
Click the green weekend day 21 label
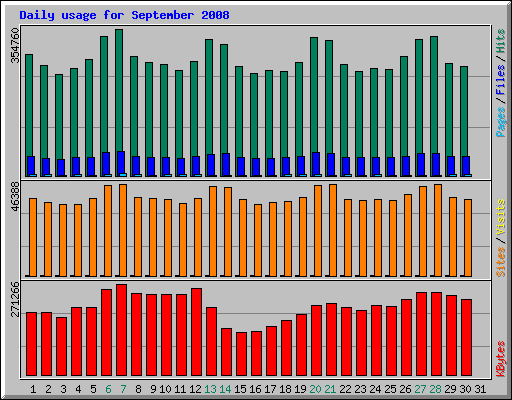point(330,389)
